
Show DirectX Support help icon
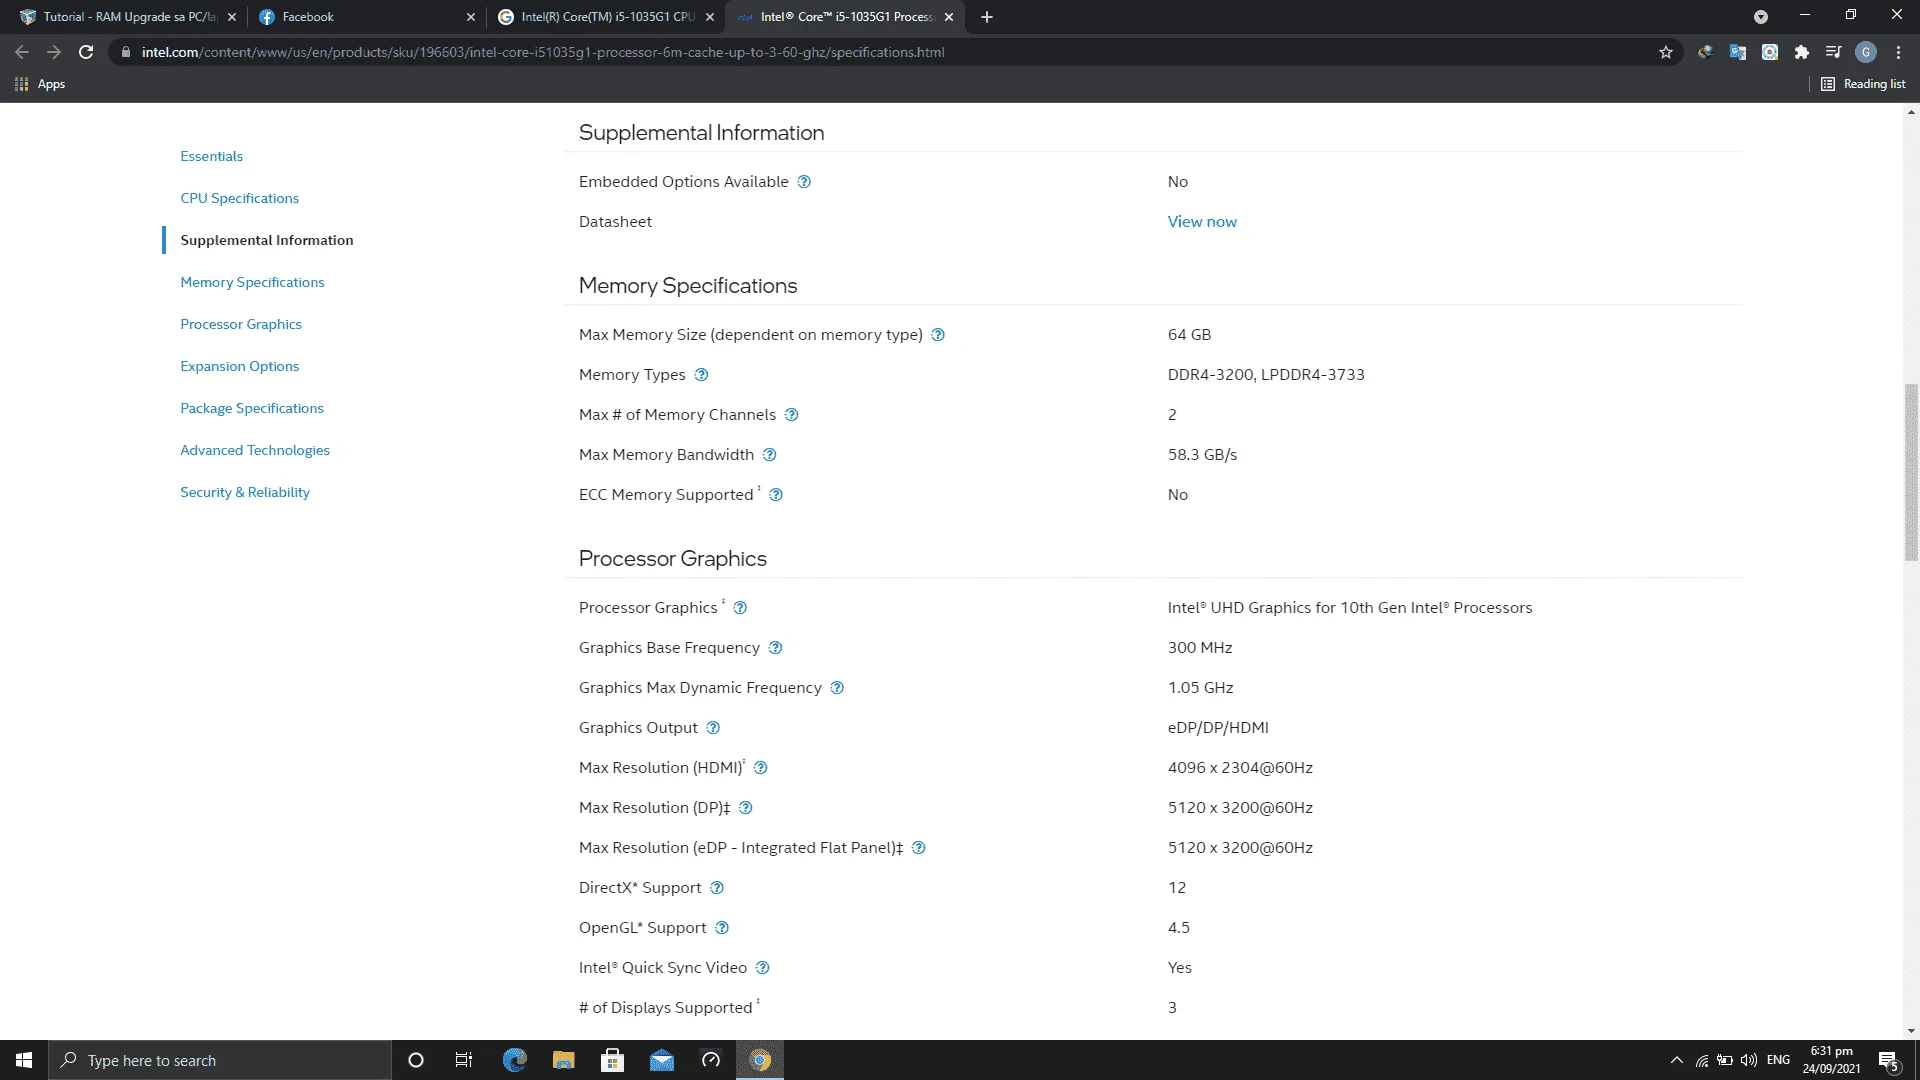coord(717,888)
